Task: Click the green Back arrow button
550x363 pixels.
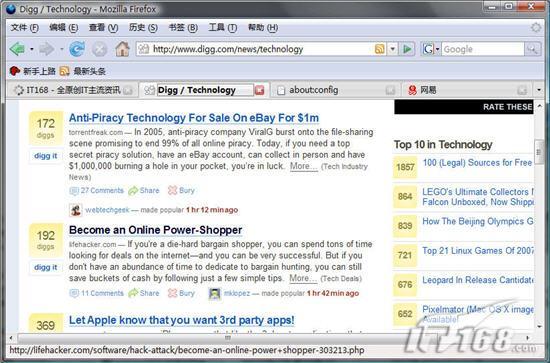Action: [17, 49]
